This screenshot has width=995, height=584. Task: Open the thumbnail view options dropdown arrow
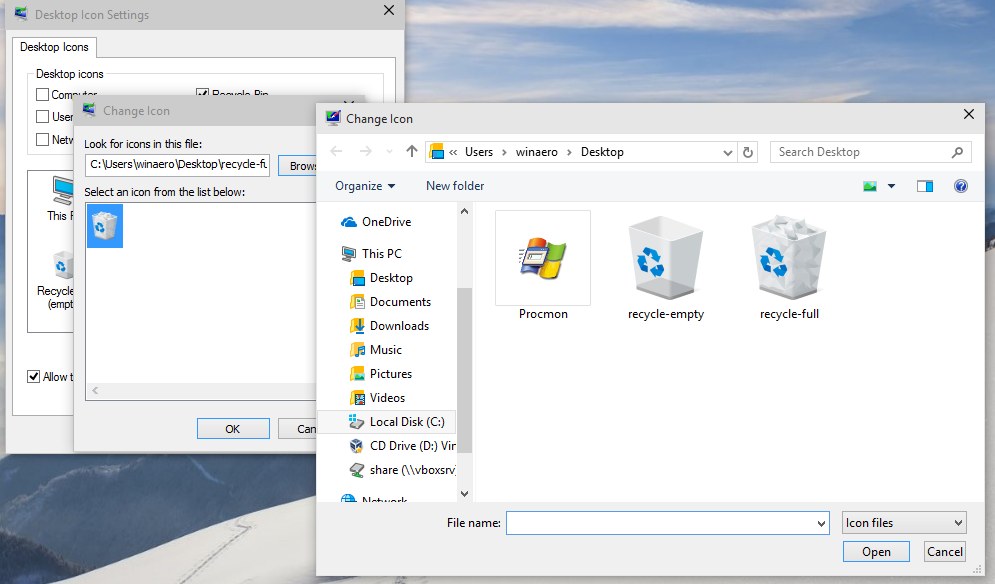coord(890,185)
